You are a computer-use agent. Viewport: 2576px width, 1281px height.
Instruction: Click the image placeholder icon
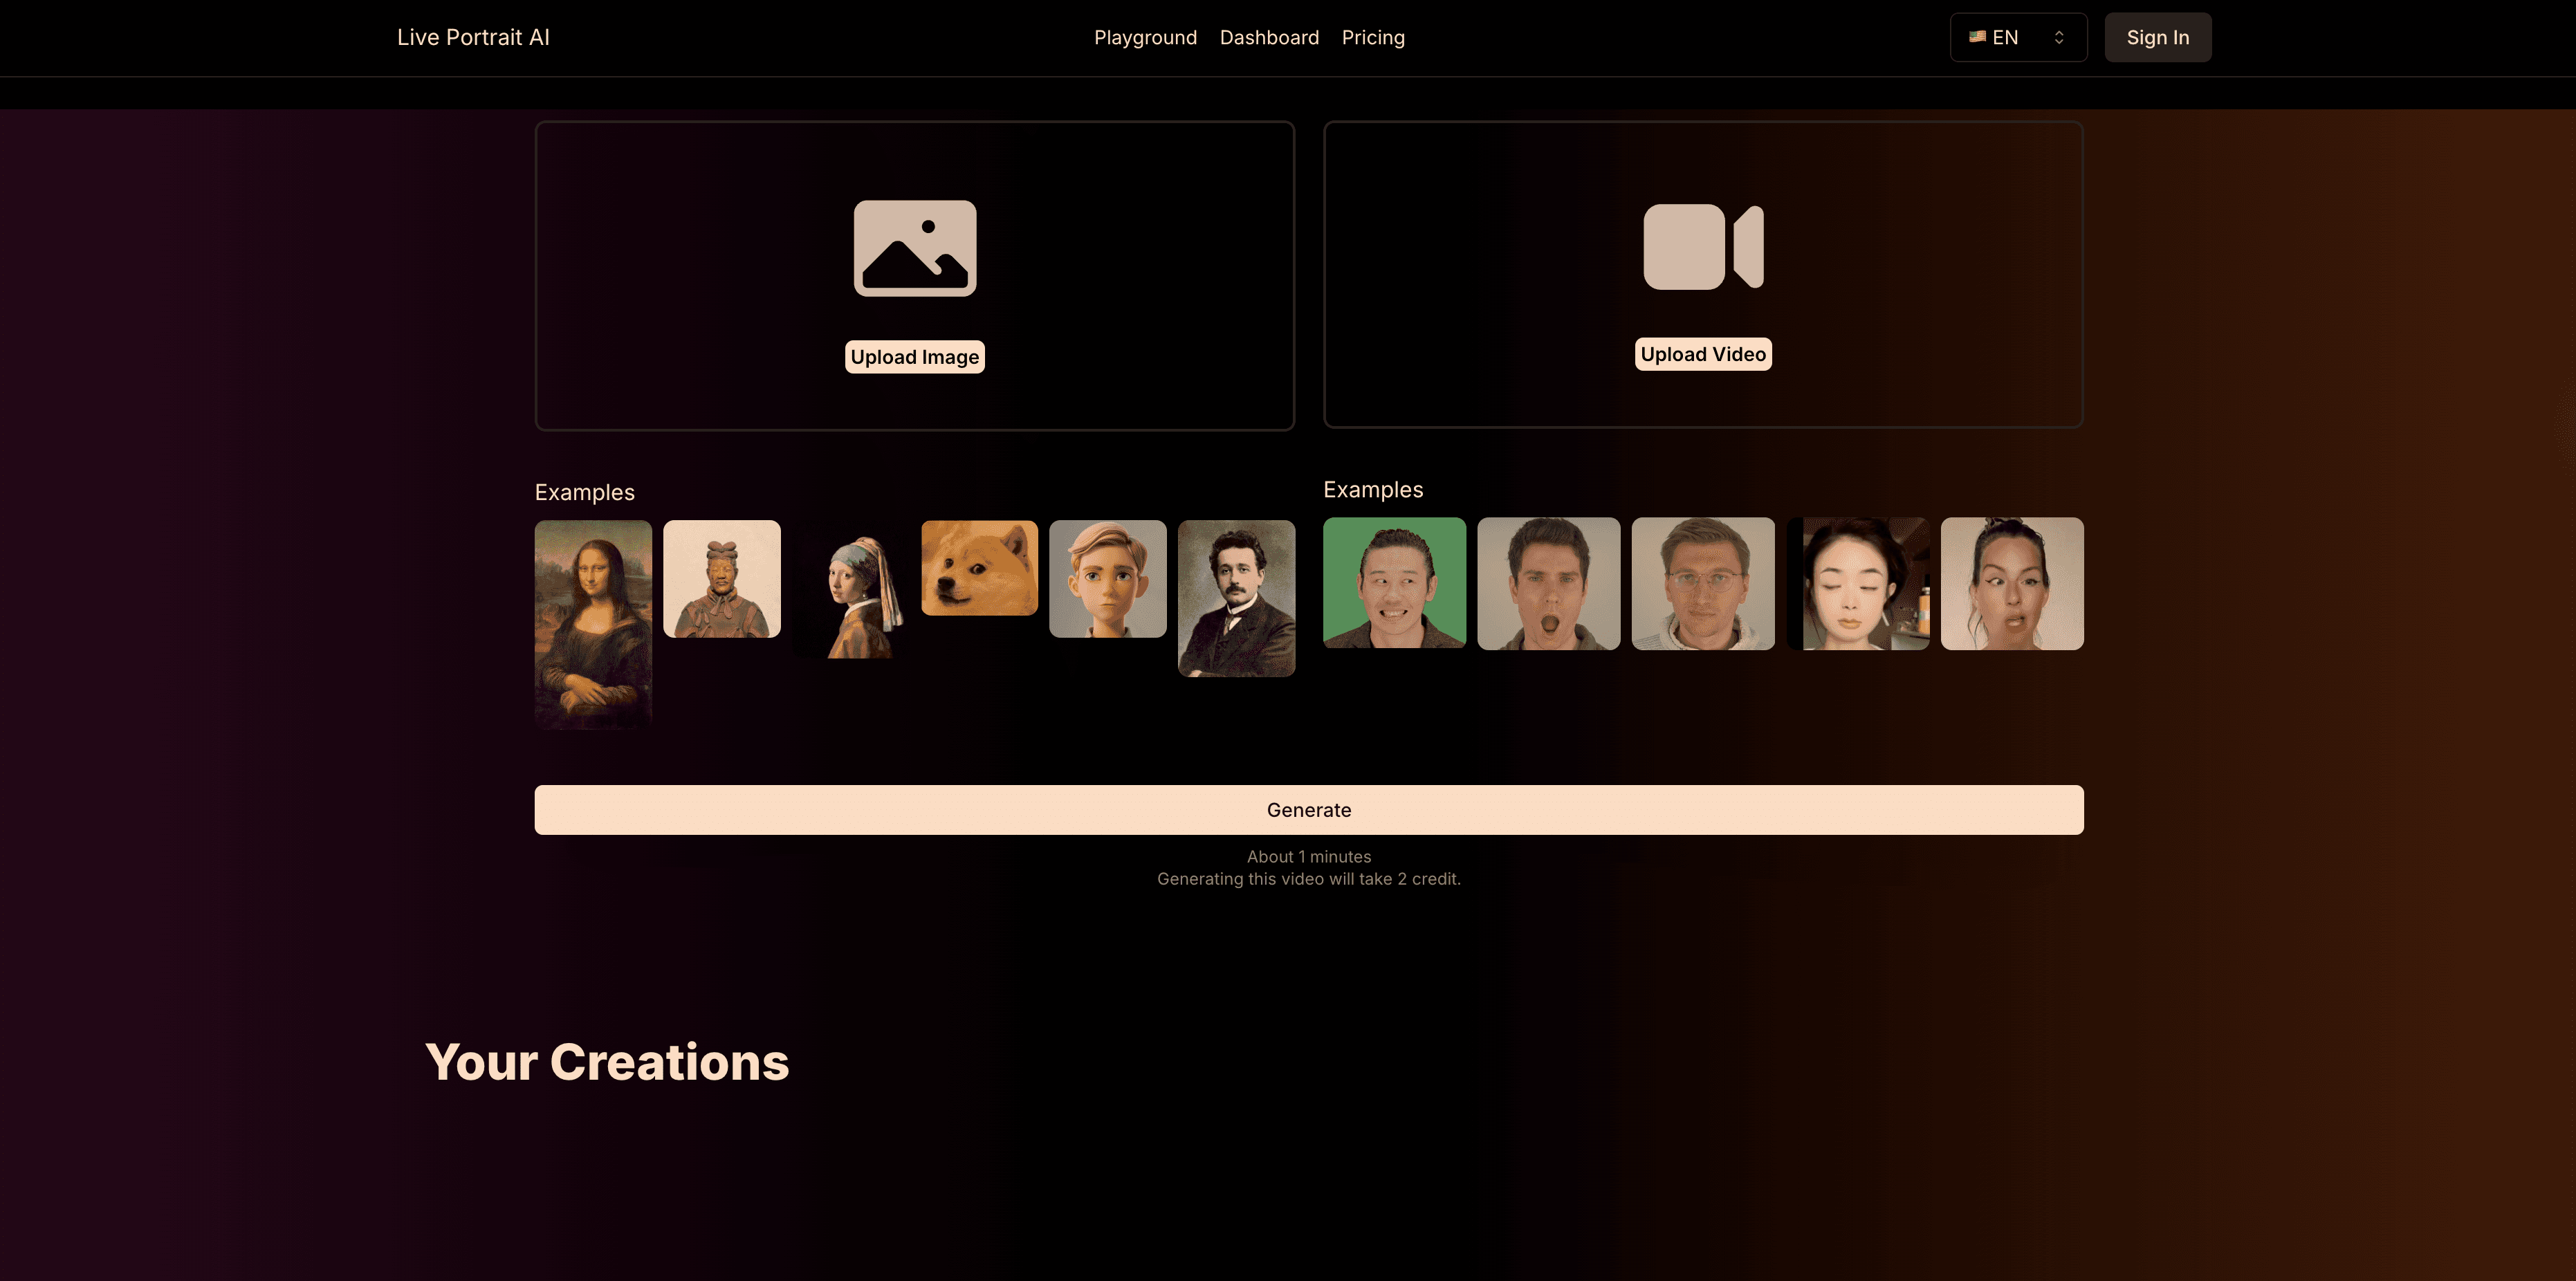pyautogui.click(x=915, y=248)
